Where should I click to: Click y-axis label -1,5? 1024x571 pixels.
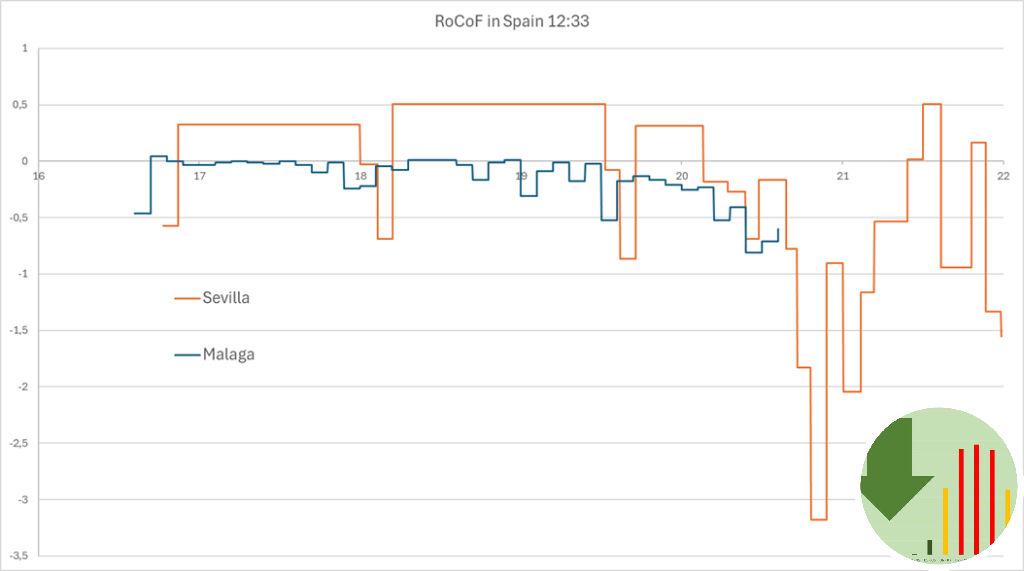[18, 331]
